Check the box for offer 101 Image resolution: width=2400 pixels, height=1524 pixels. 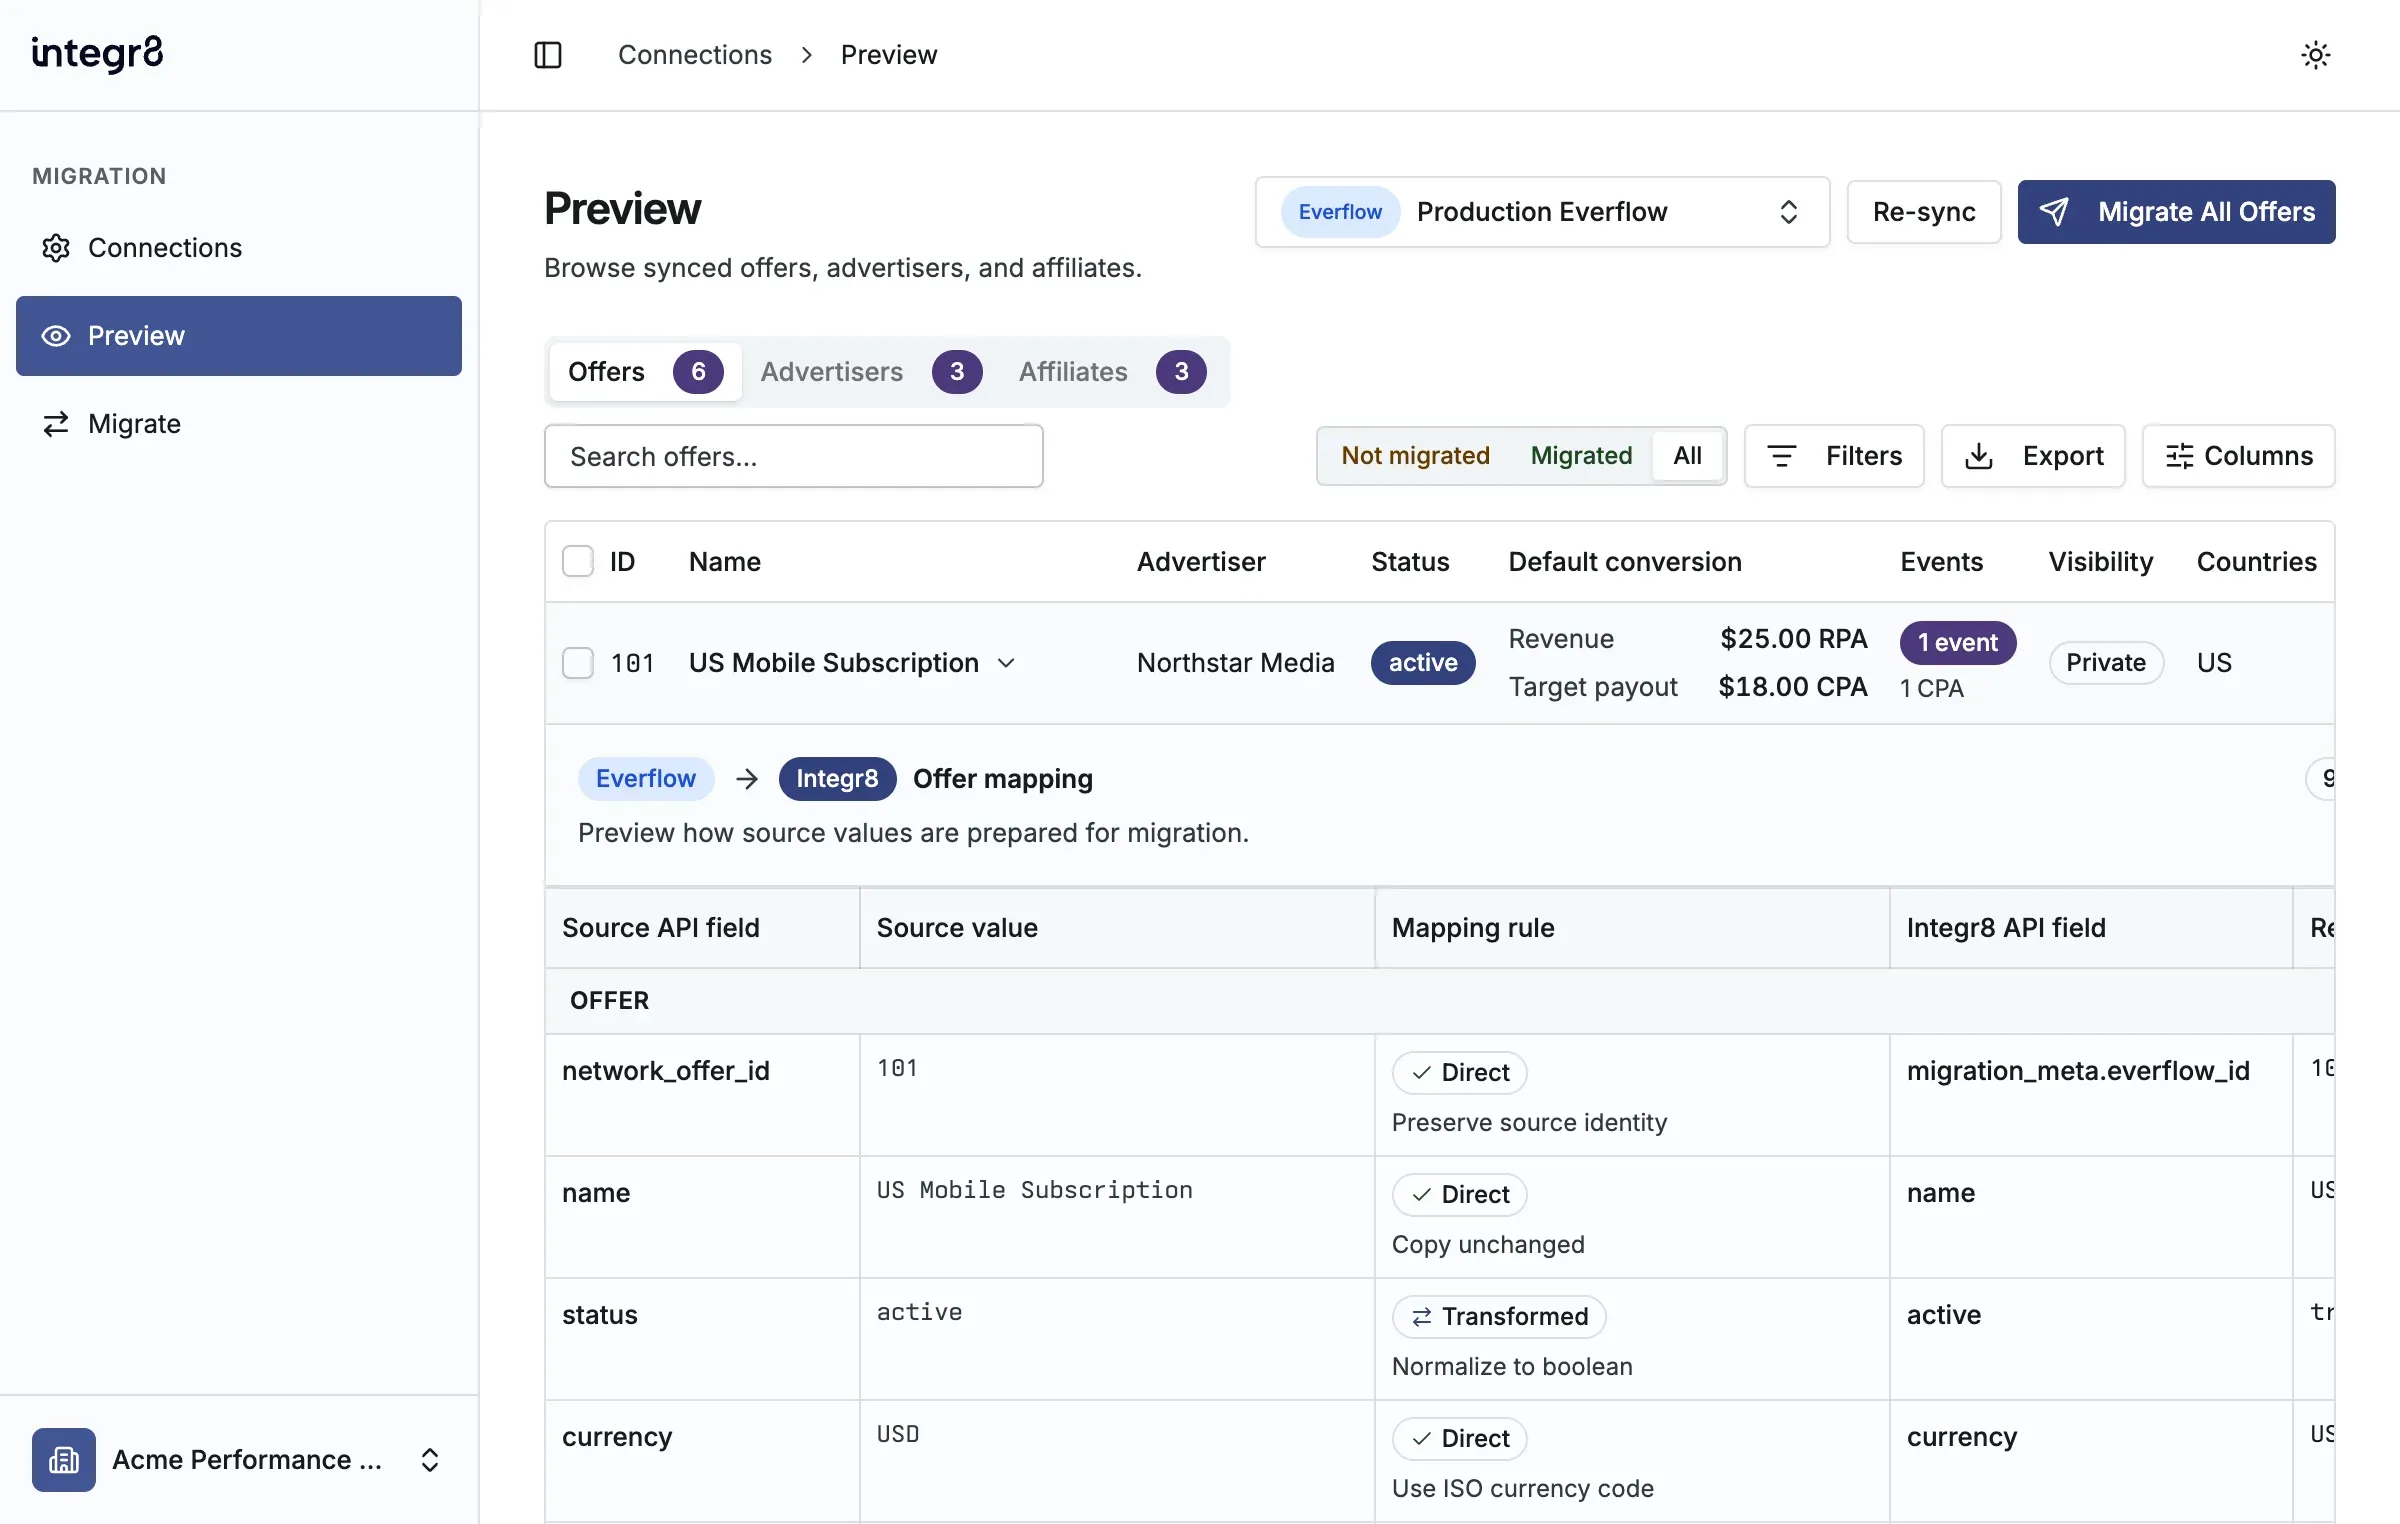point(578,663)
